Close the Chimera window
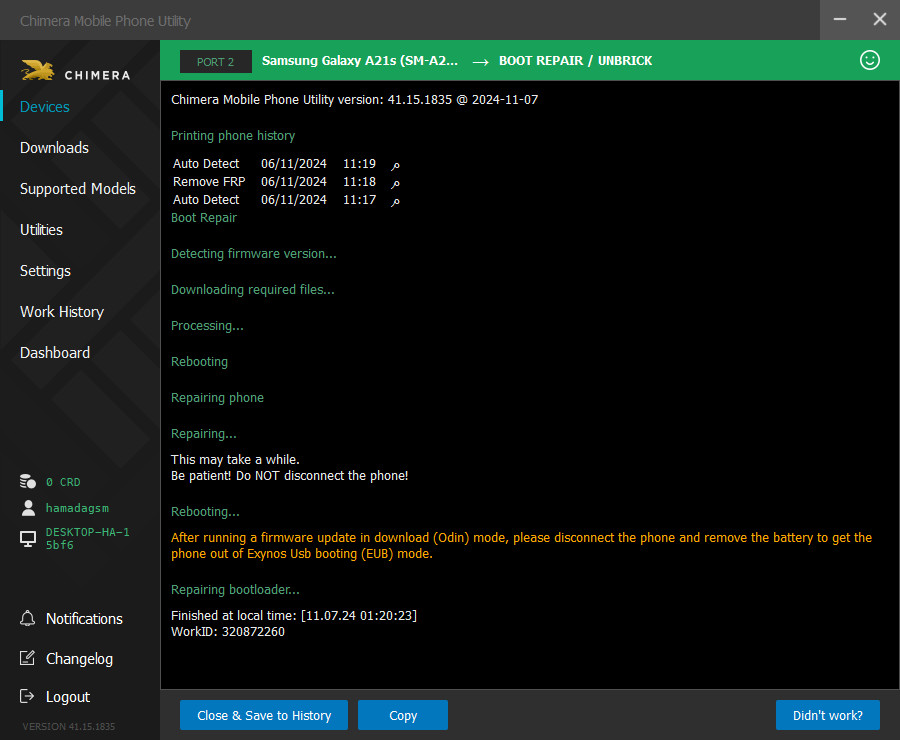This screenshot has width=900, height=740. (x=879, y=20)
